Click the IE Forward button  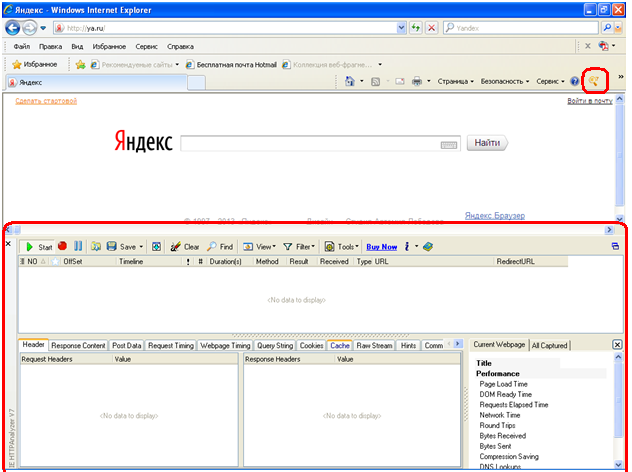click(29, 28)
